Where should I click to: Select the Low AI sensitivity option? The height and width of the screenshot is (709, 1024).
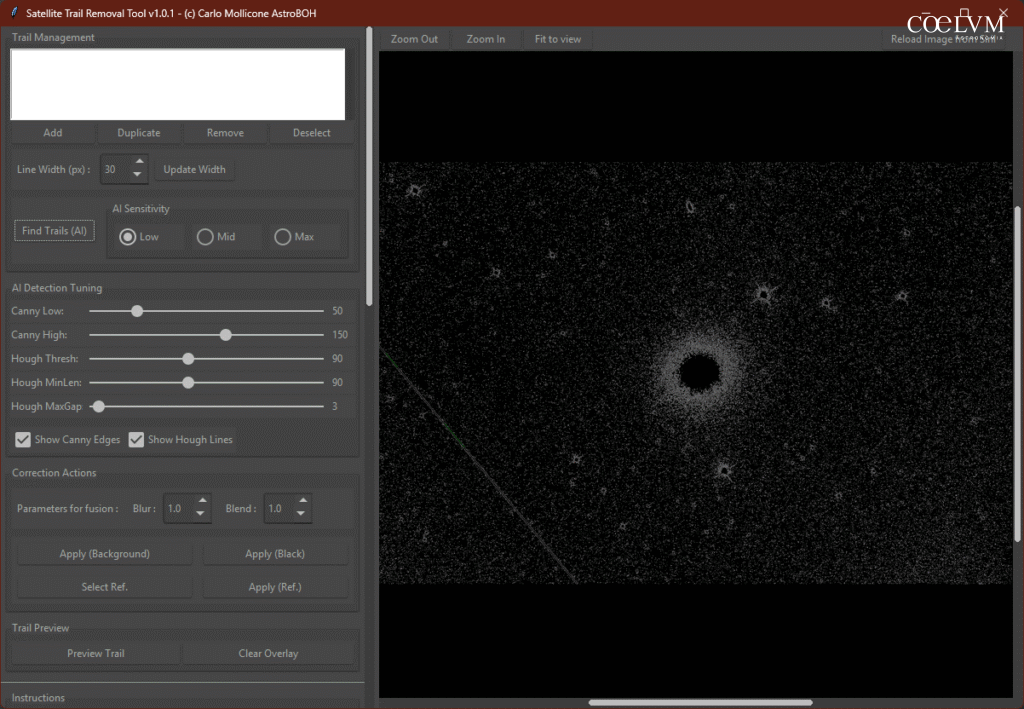click(x=128, y=237)
